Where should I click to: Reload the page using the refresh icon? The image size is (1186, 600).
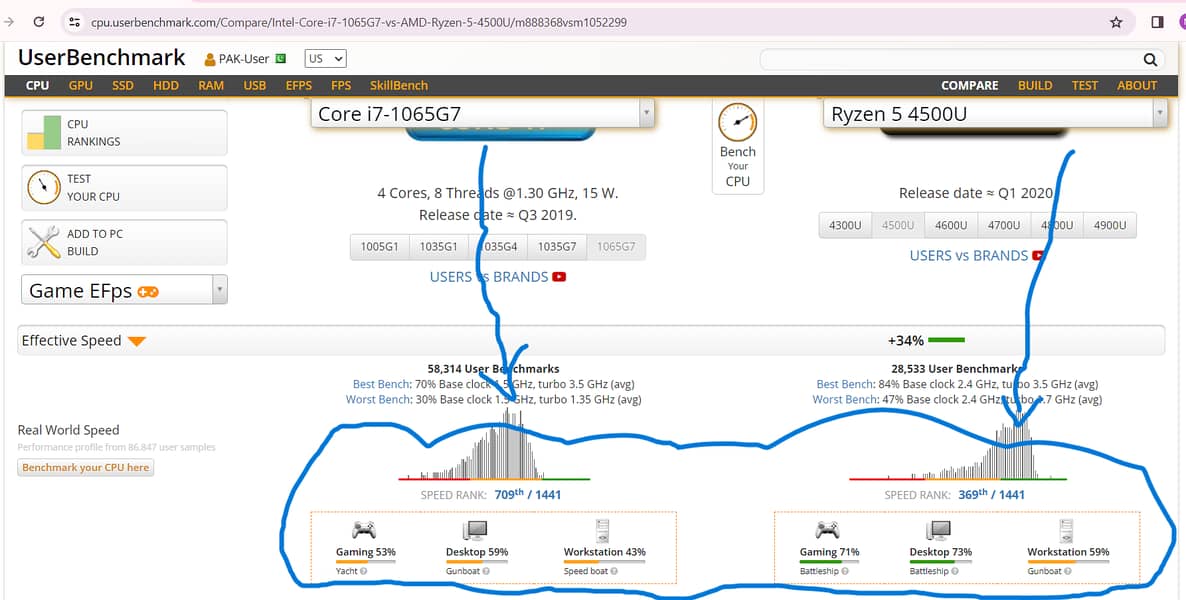point(39,22)
